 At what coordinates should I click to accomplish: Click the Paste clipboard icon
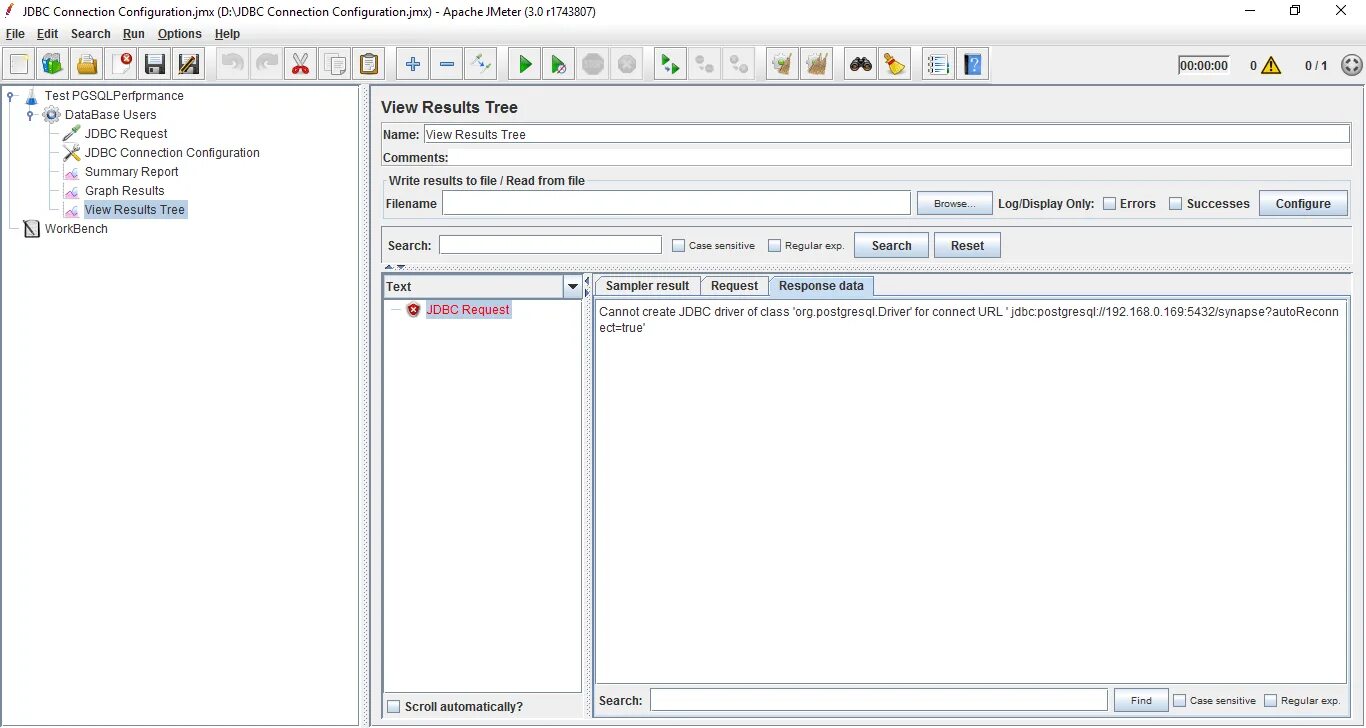[x=369, y=65]
